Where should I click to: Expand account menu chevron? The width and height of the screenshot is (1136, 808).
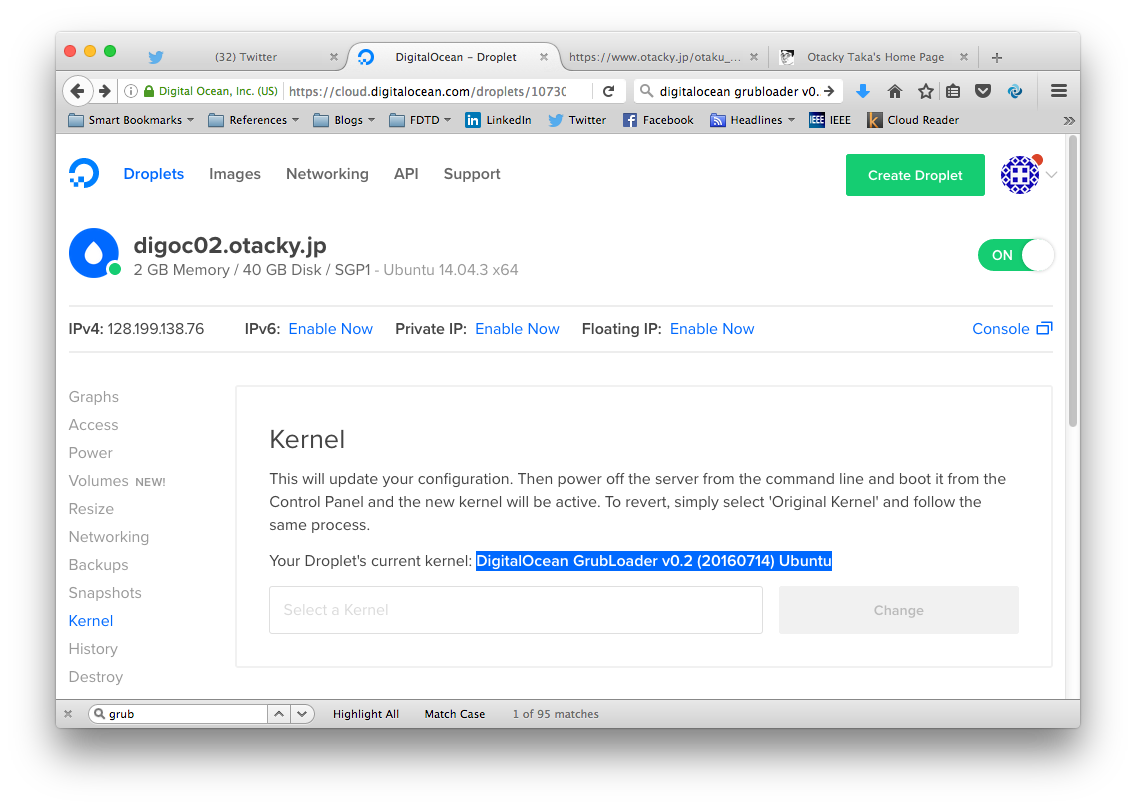[x=1052, y=175]
